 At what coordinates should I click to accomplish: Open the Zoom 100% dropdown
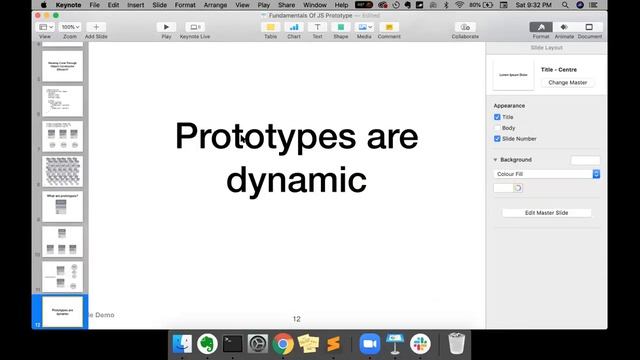pos(70,27)
